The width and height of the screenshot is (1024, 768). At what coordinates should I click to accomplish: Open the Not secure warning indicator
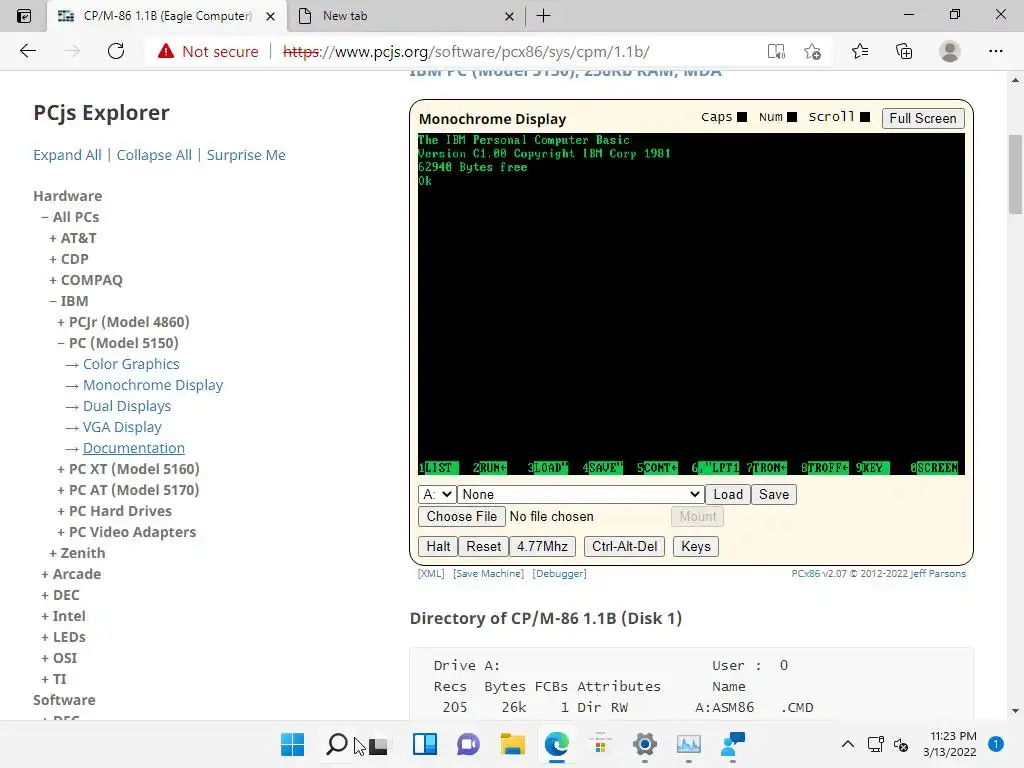tap(208, 52)
